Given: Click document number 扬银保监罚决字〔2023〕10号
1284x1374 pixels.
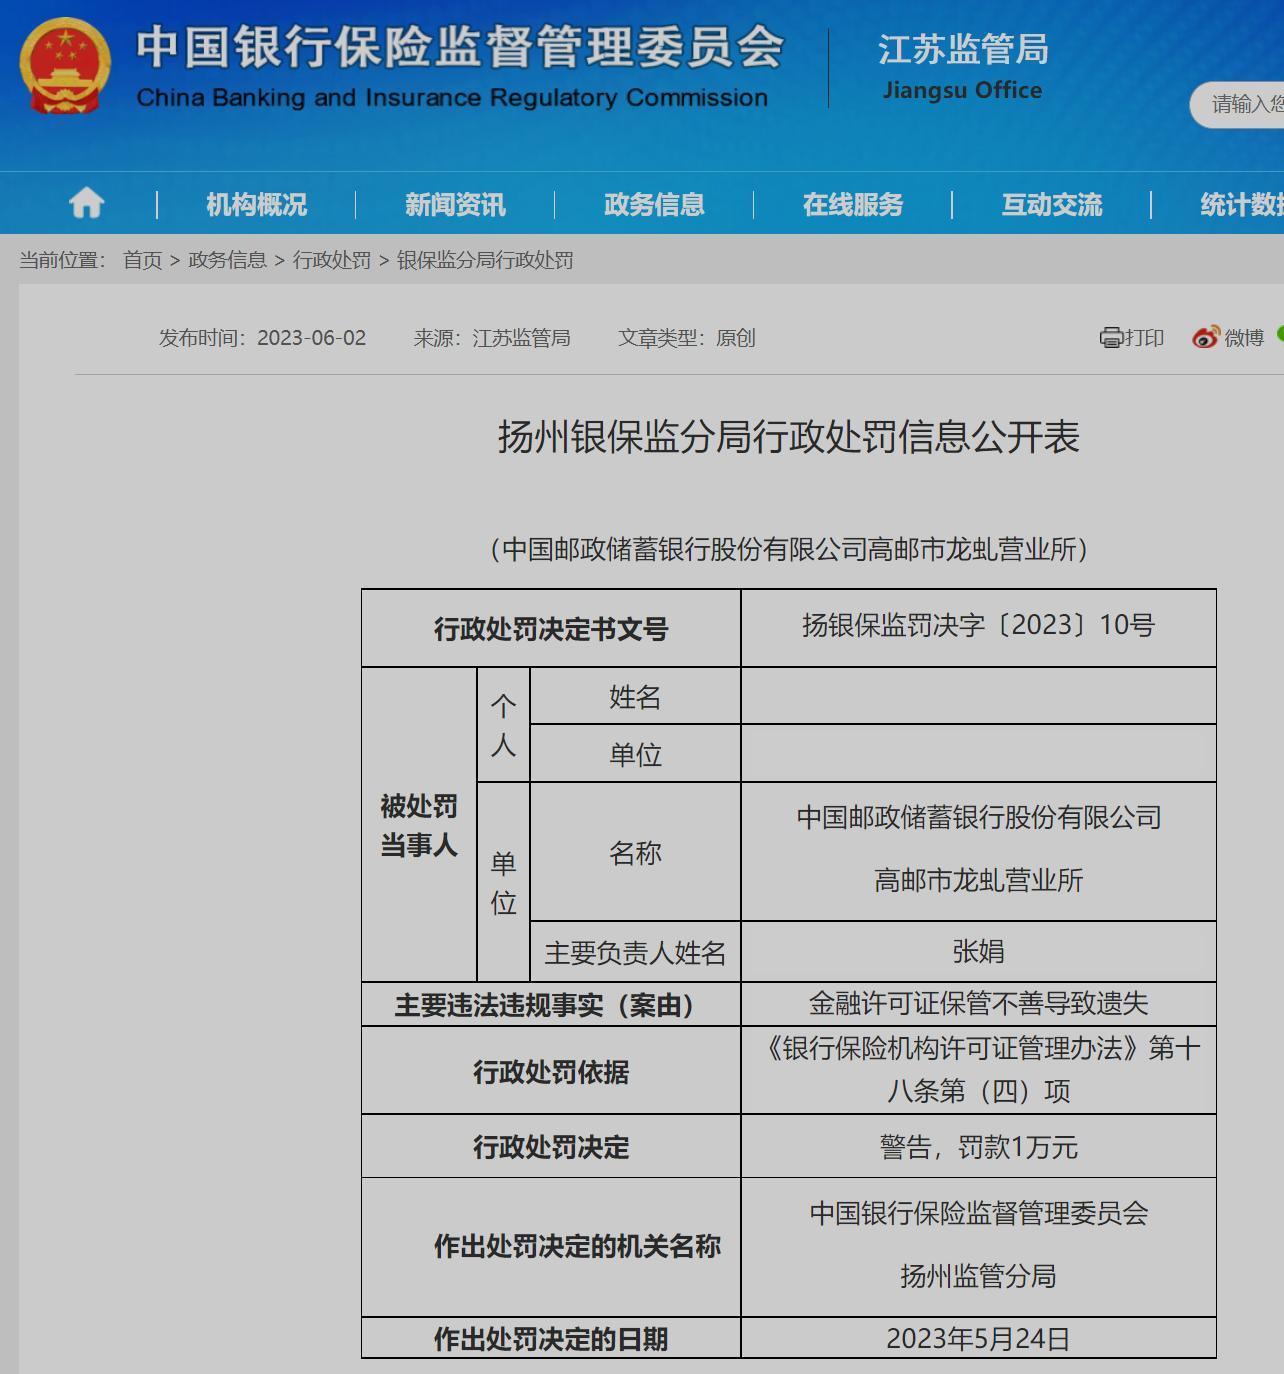Looking at the screenshot, I should tap(978, 626).
